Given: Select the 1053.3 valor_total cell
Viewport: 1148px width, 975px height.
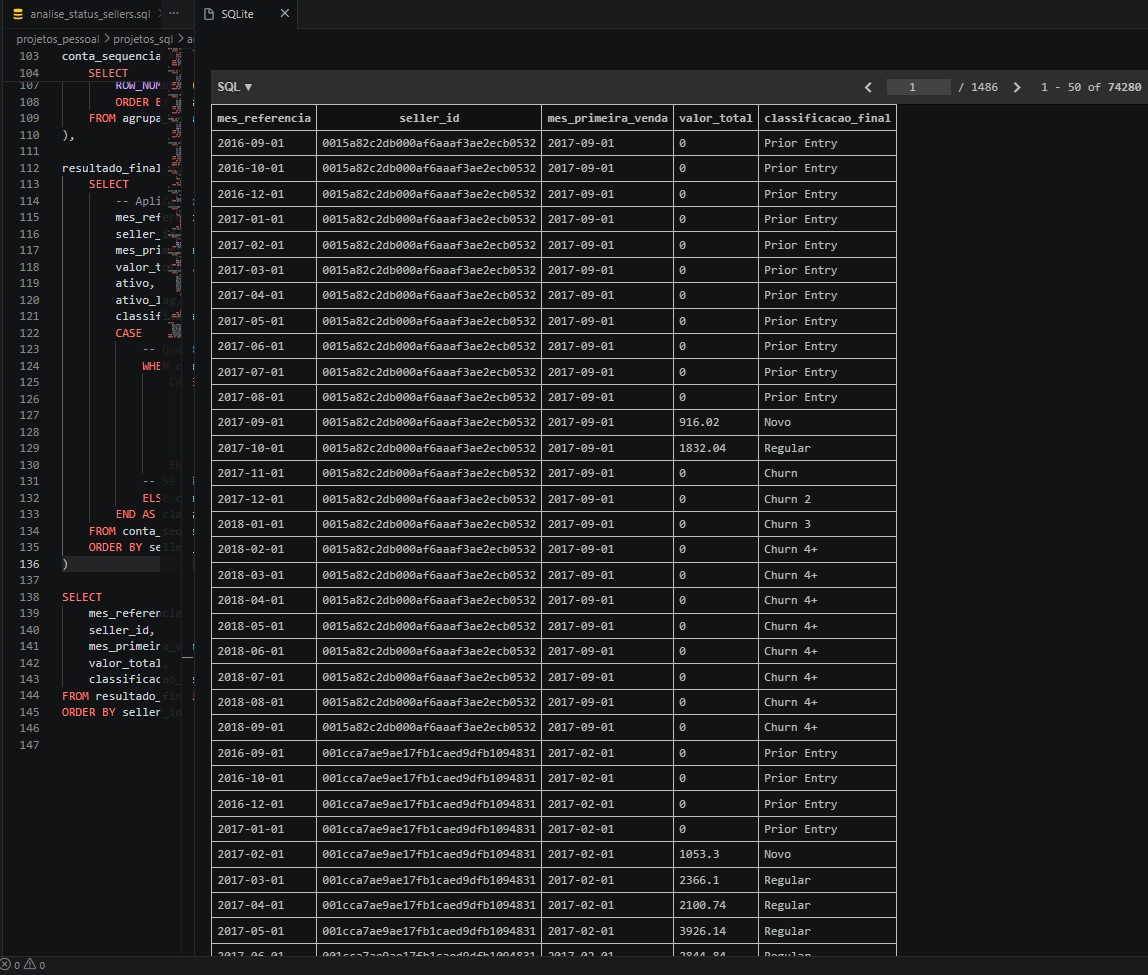Looking at the screenshot, I should (x=715, y=854).
